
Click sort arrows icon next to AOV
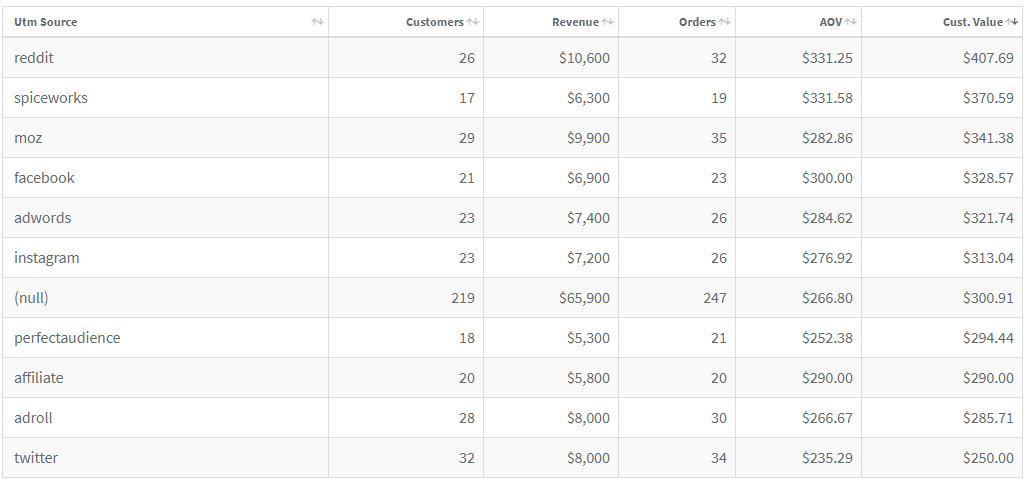point(850,22)
